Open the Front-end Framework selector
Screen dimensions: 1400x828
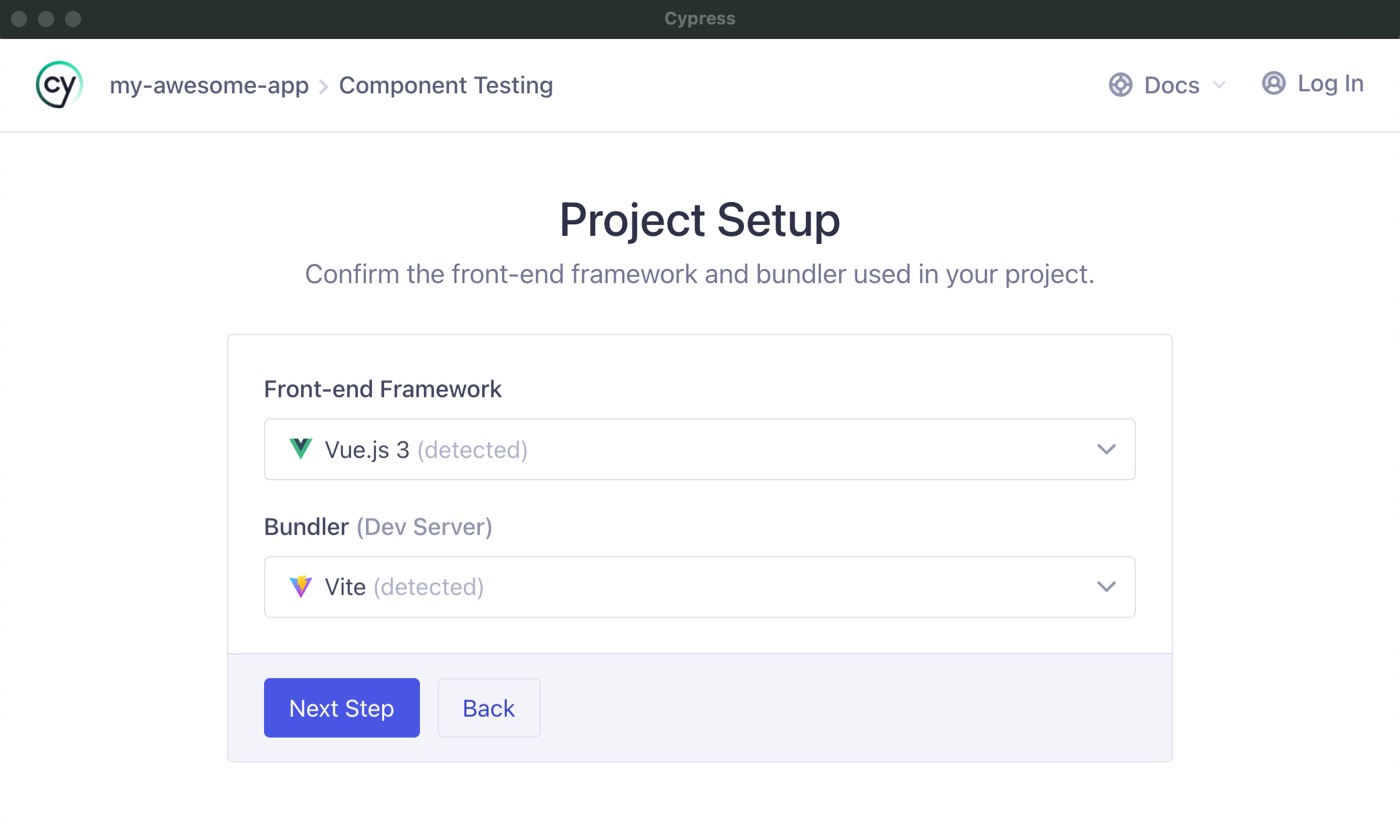tap(700, 449)
